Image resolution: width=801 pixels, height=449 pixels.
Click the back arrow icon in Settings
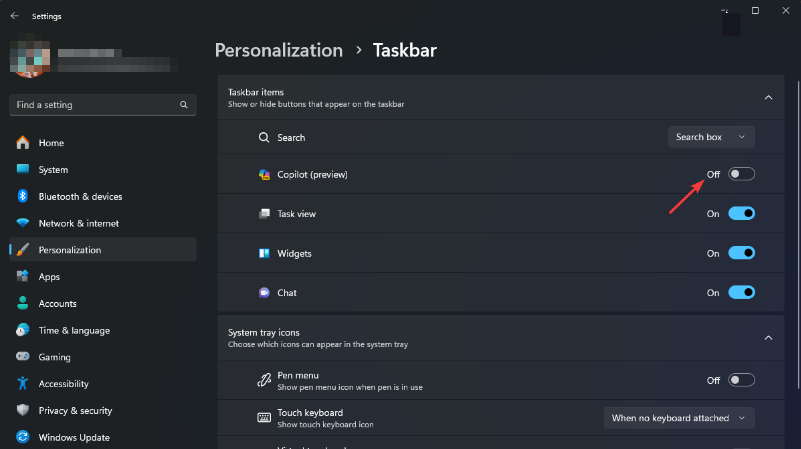tap(14, 16)
